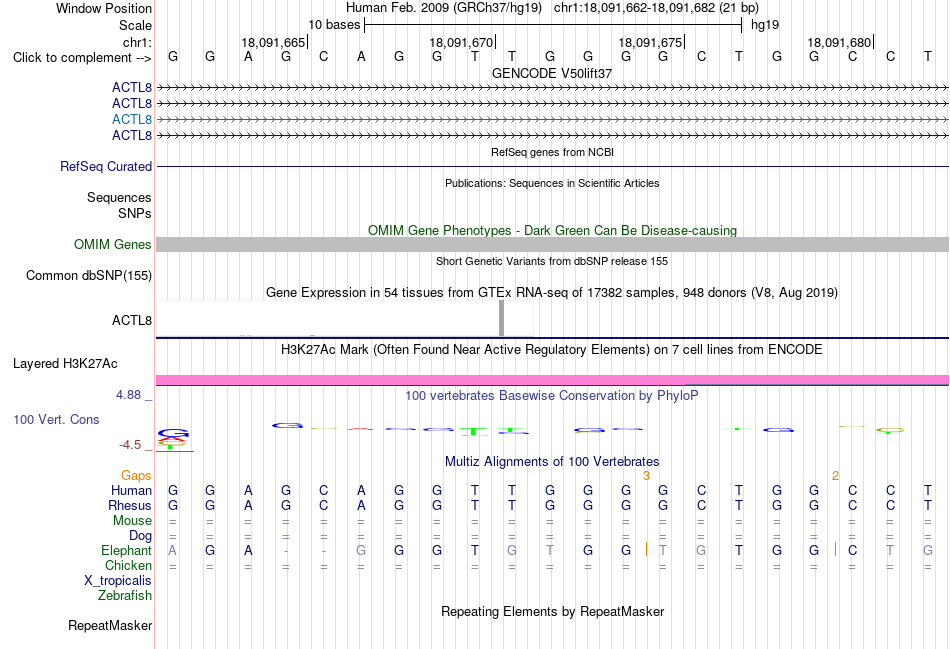Click the Scale track label
The height and width of the screenshot is (649, 950).
(x=135, y=25)
